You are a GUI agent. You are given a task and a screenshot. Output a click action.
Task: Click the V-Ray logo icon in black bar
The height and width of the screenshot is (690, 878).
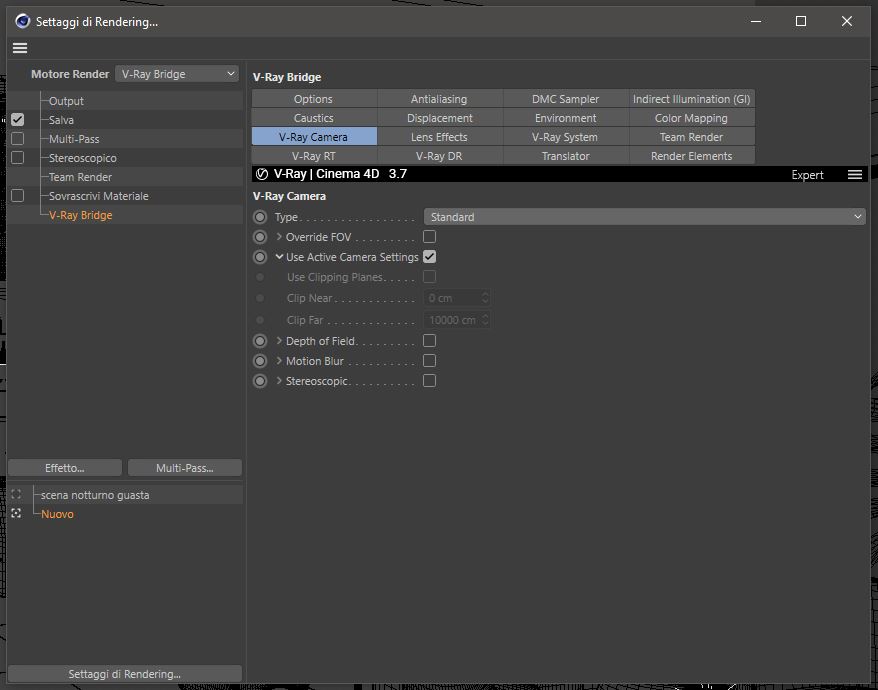tap(261, 174)
